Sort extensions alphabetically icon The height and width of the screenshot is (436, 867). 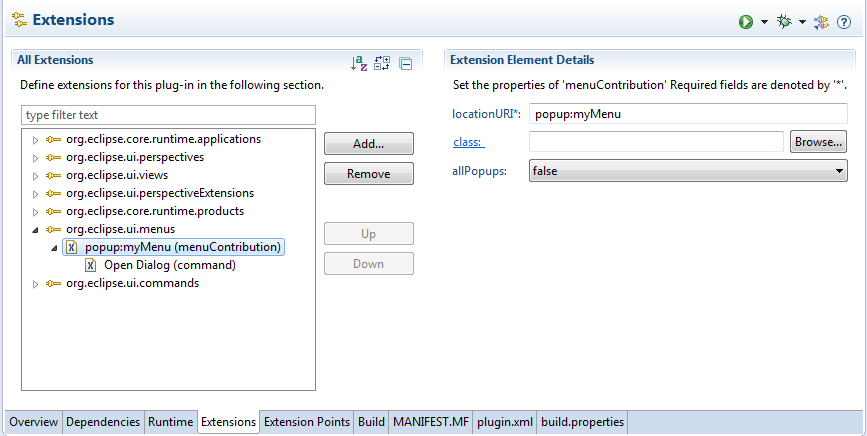[359, 63]
